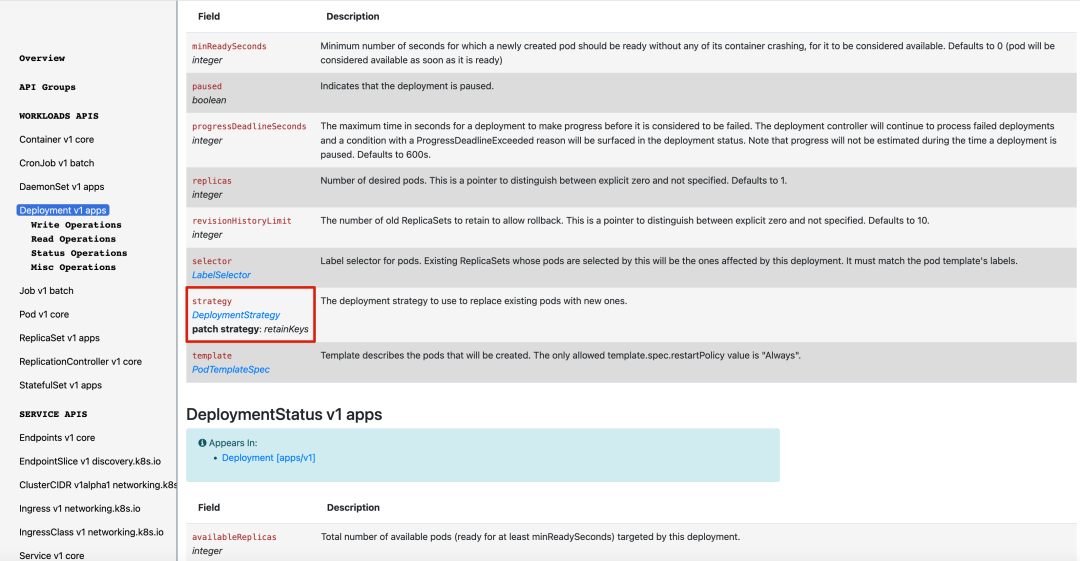Open Pod v1 core page
Viewport: 1080px width, 561px height.
coord(44,314)
